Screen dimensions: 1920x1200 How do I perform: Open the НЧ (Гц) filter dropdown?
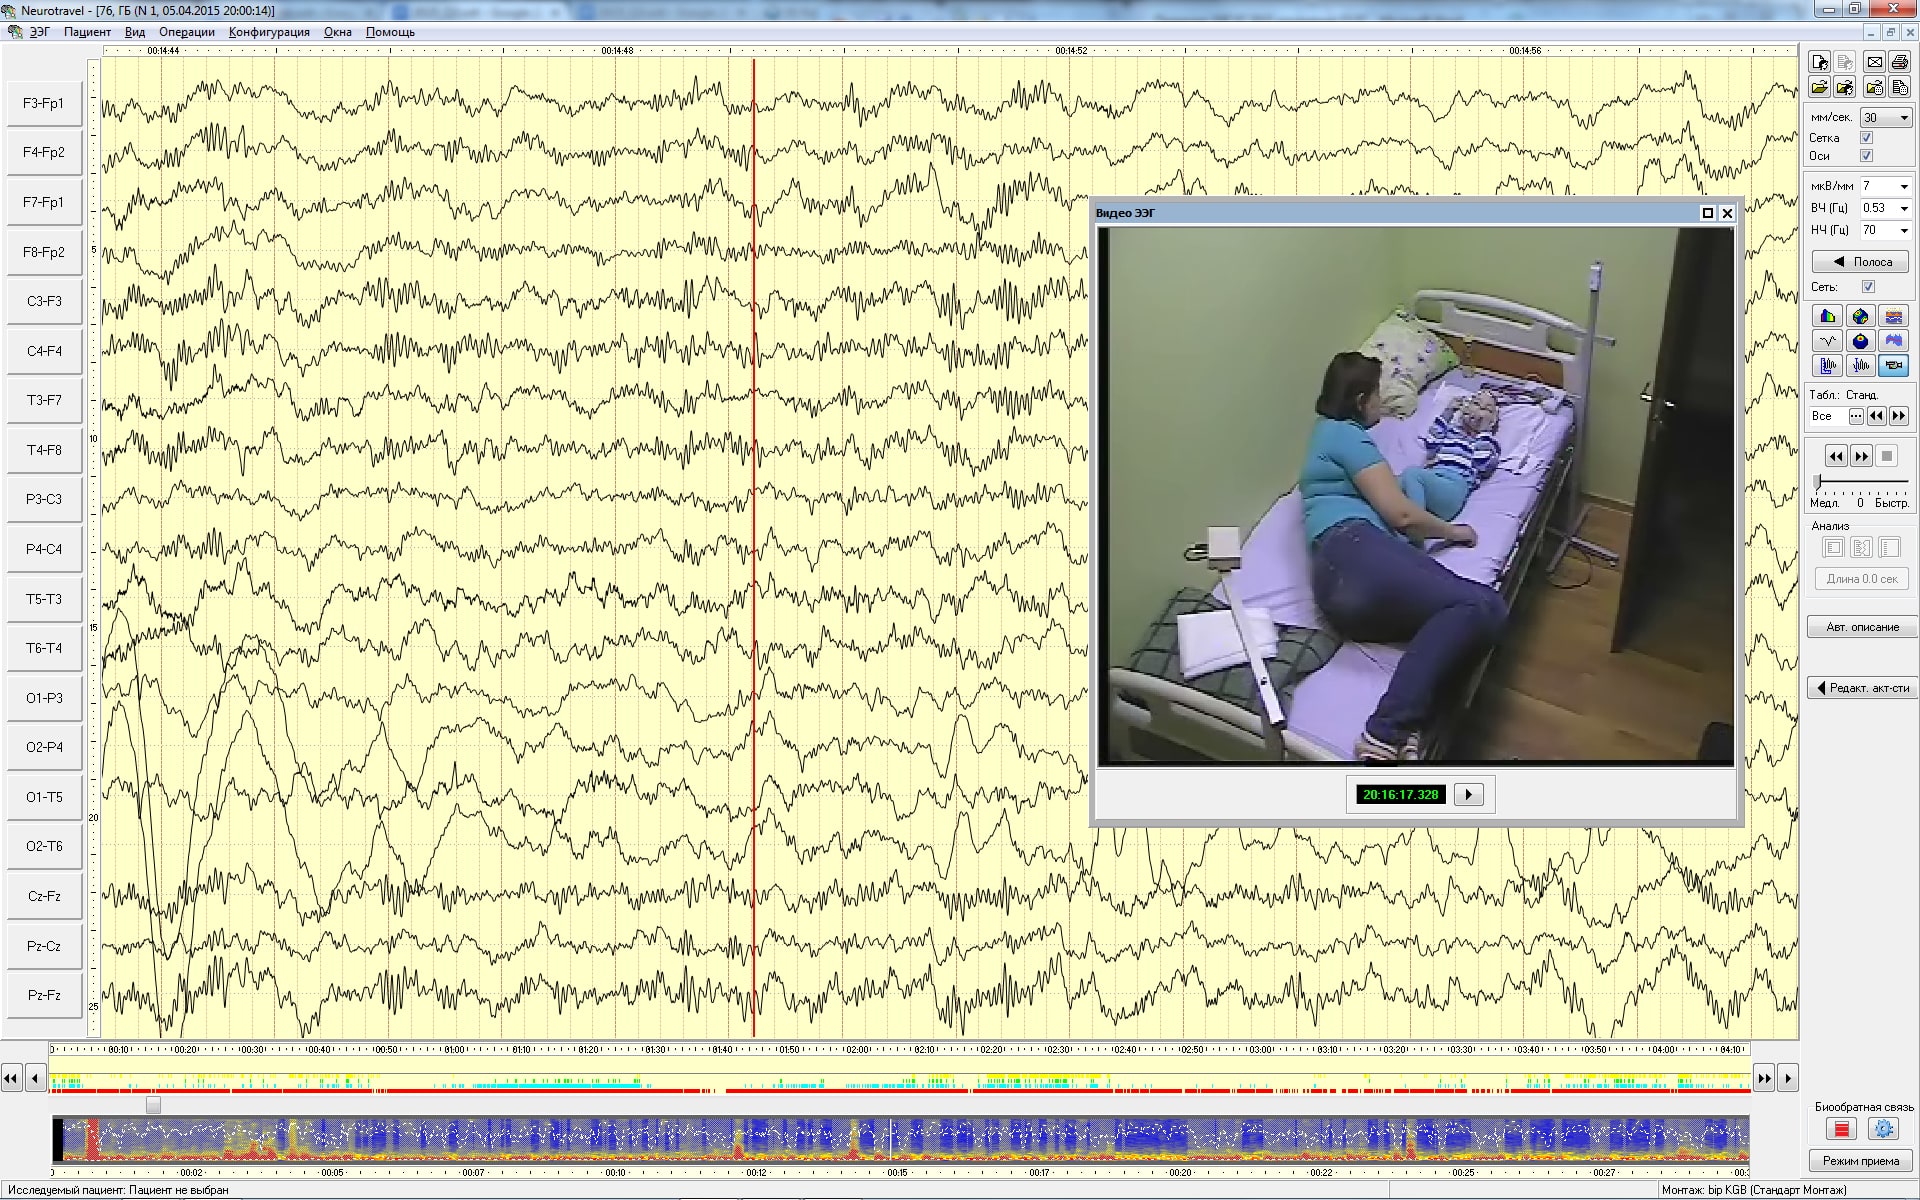click(1904, 230)
